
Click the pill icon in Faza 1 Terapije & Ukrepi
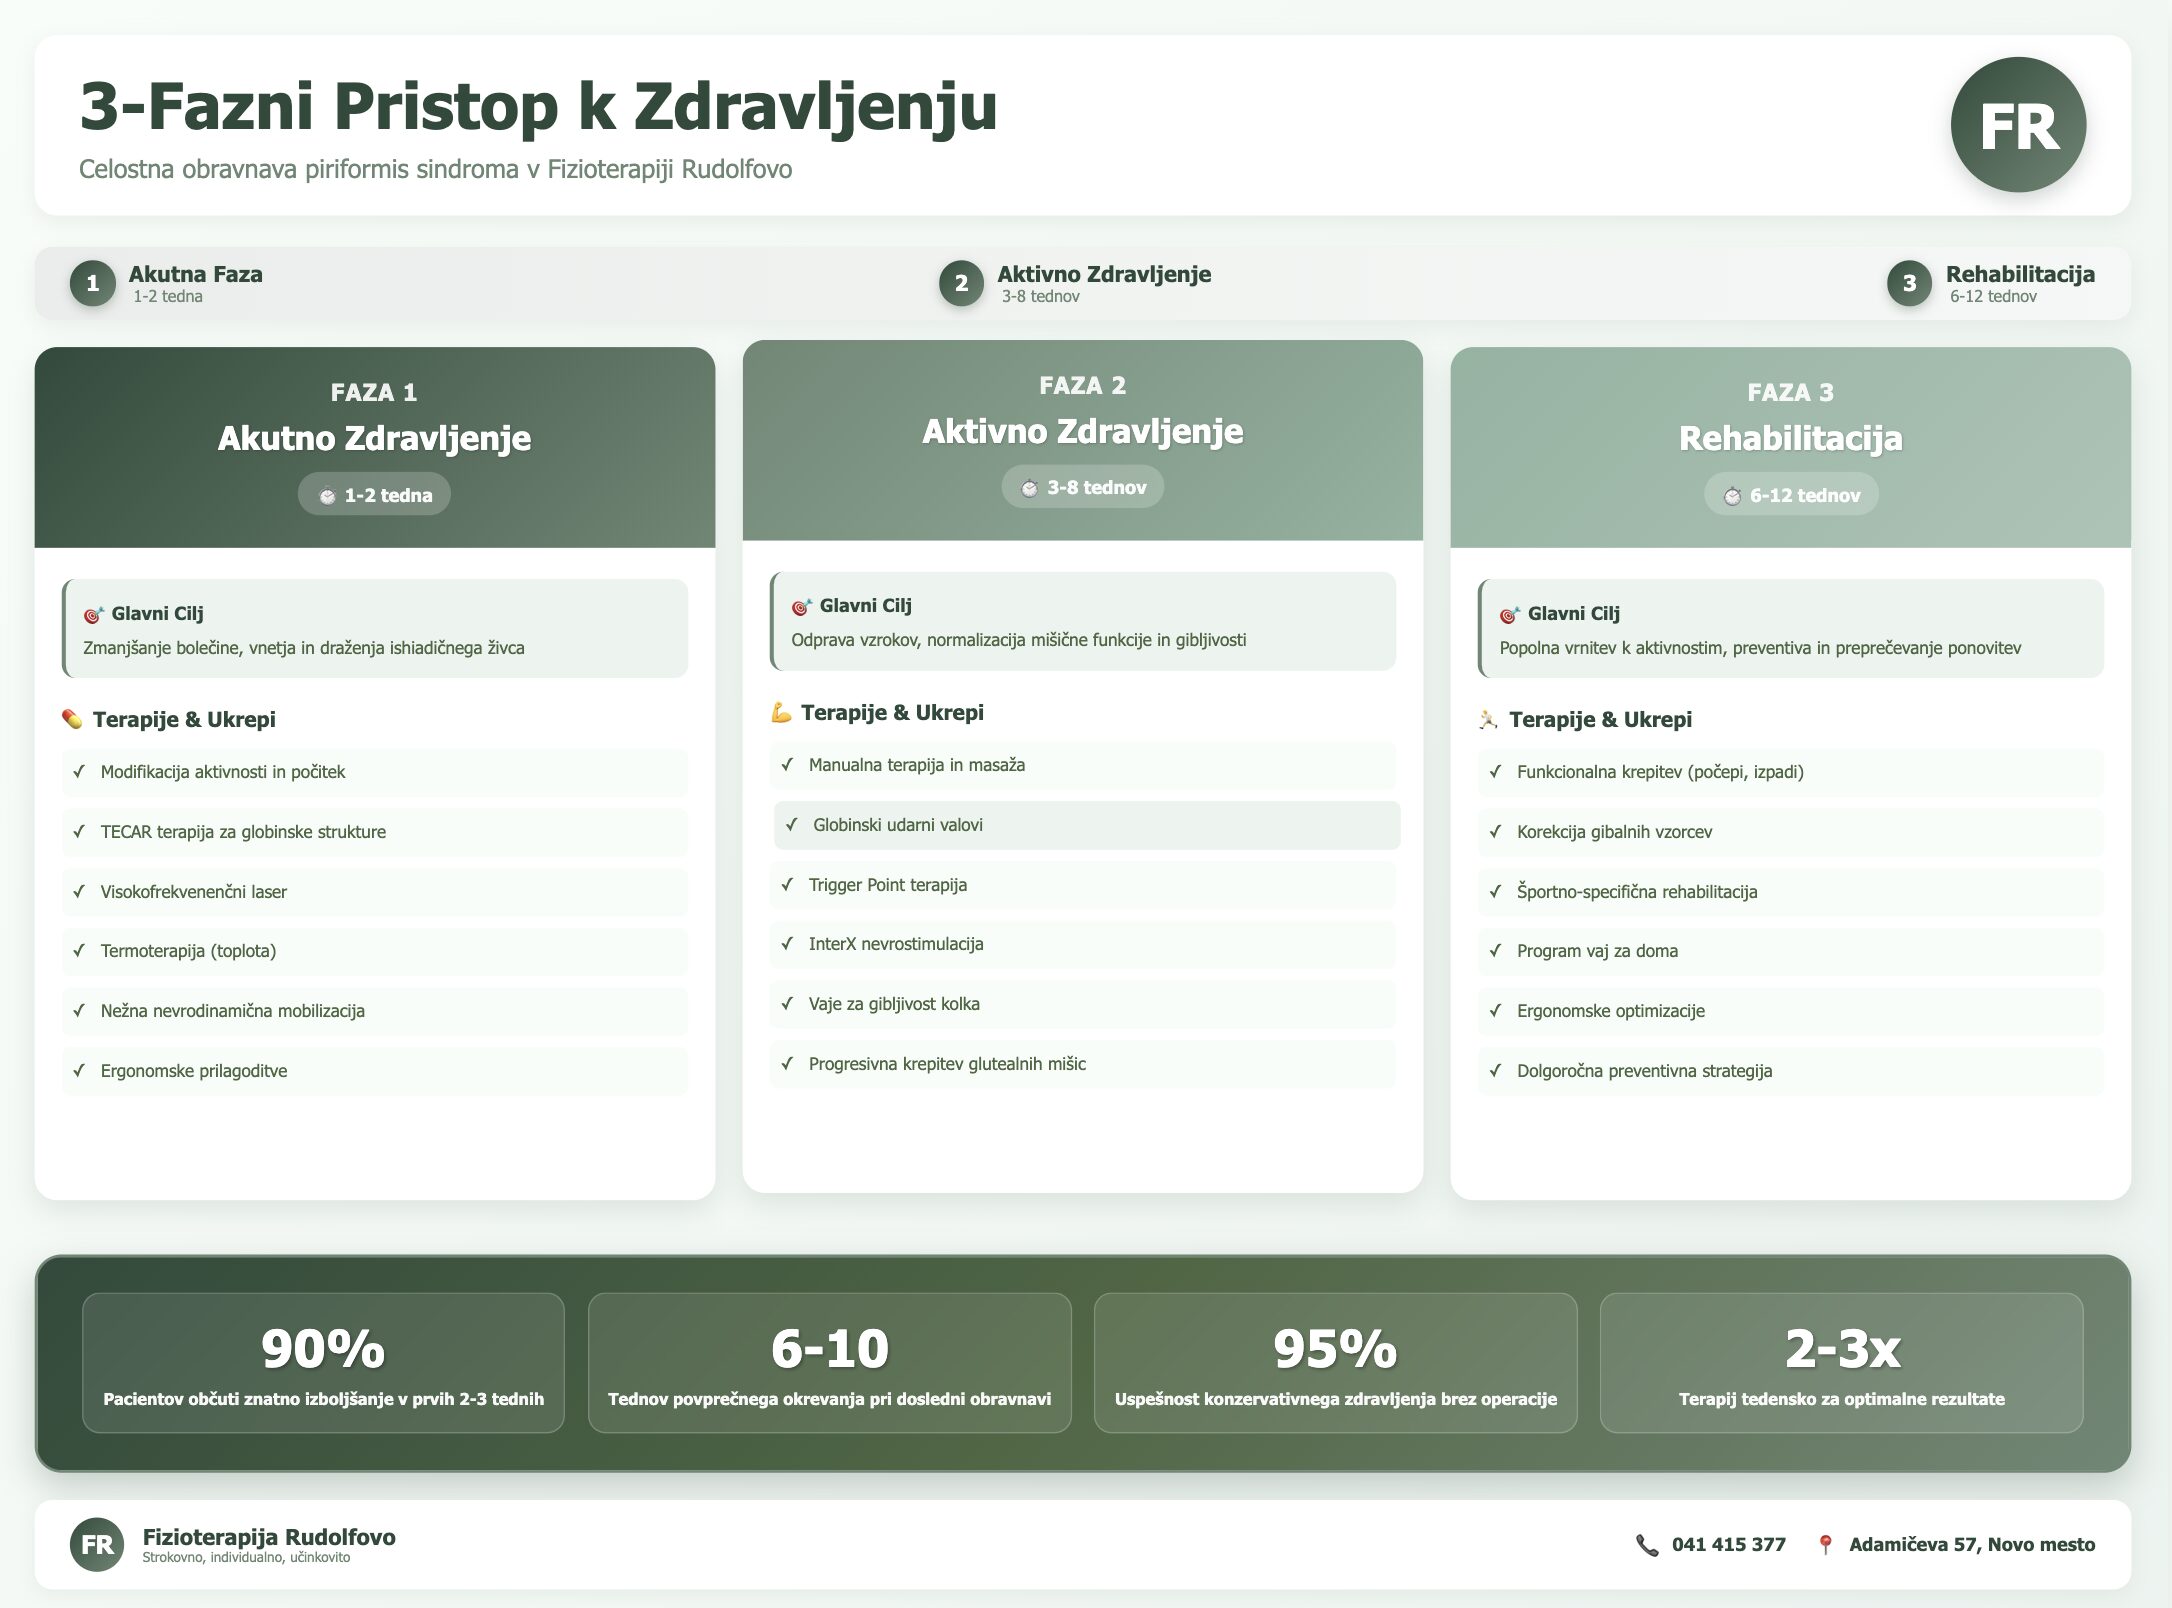[x=72, y=719]
